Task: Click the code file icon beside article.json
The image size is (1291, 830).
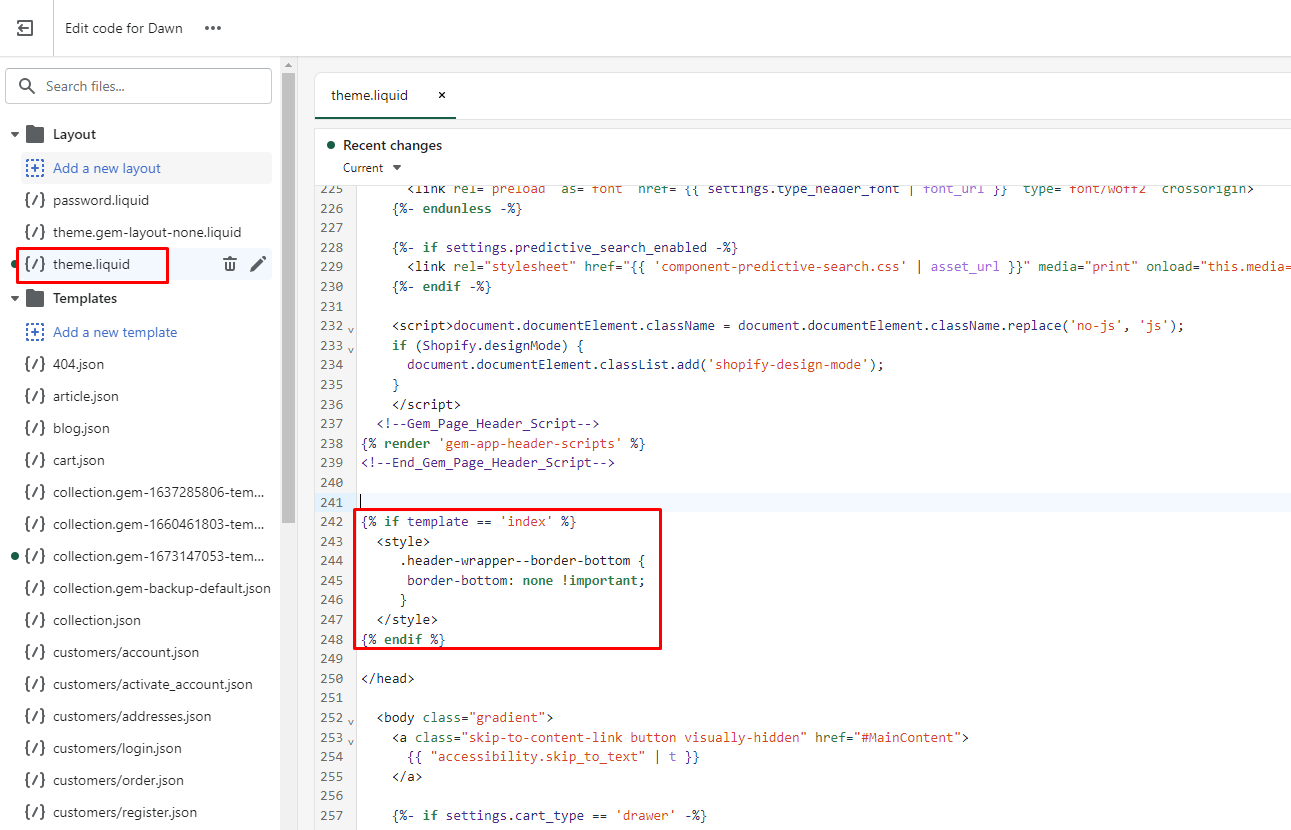Action: click(x=35, y=396)
